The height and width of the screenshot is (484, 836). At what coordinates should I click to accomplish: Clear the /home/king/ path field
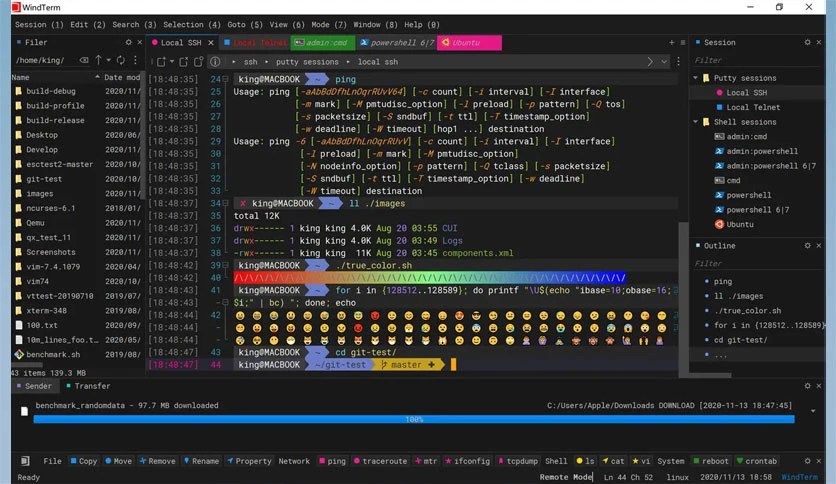pos(84,60)
